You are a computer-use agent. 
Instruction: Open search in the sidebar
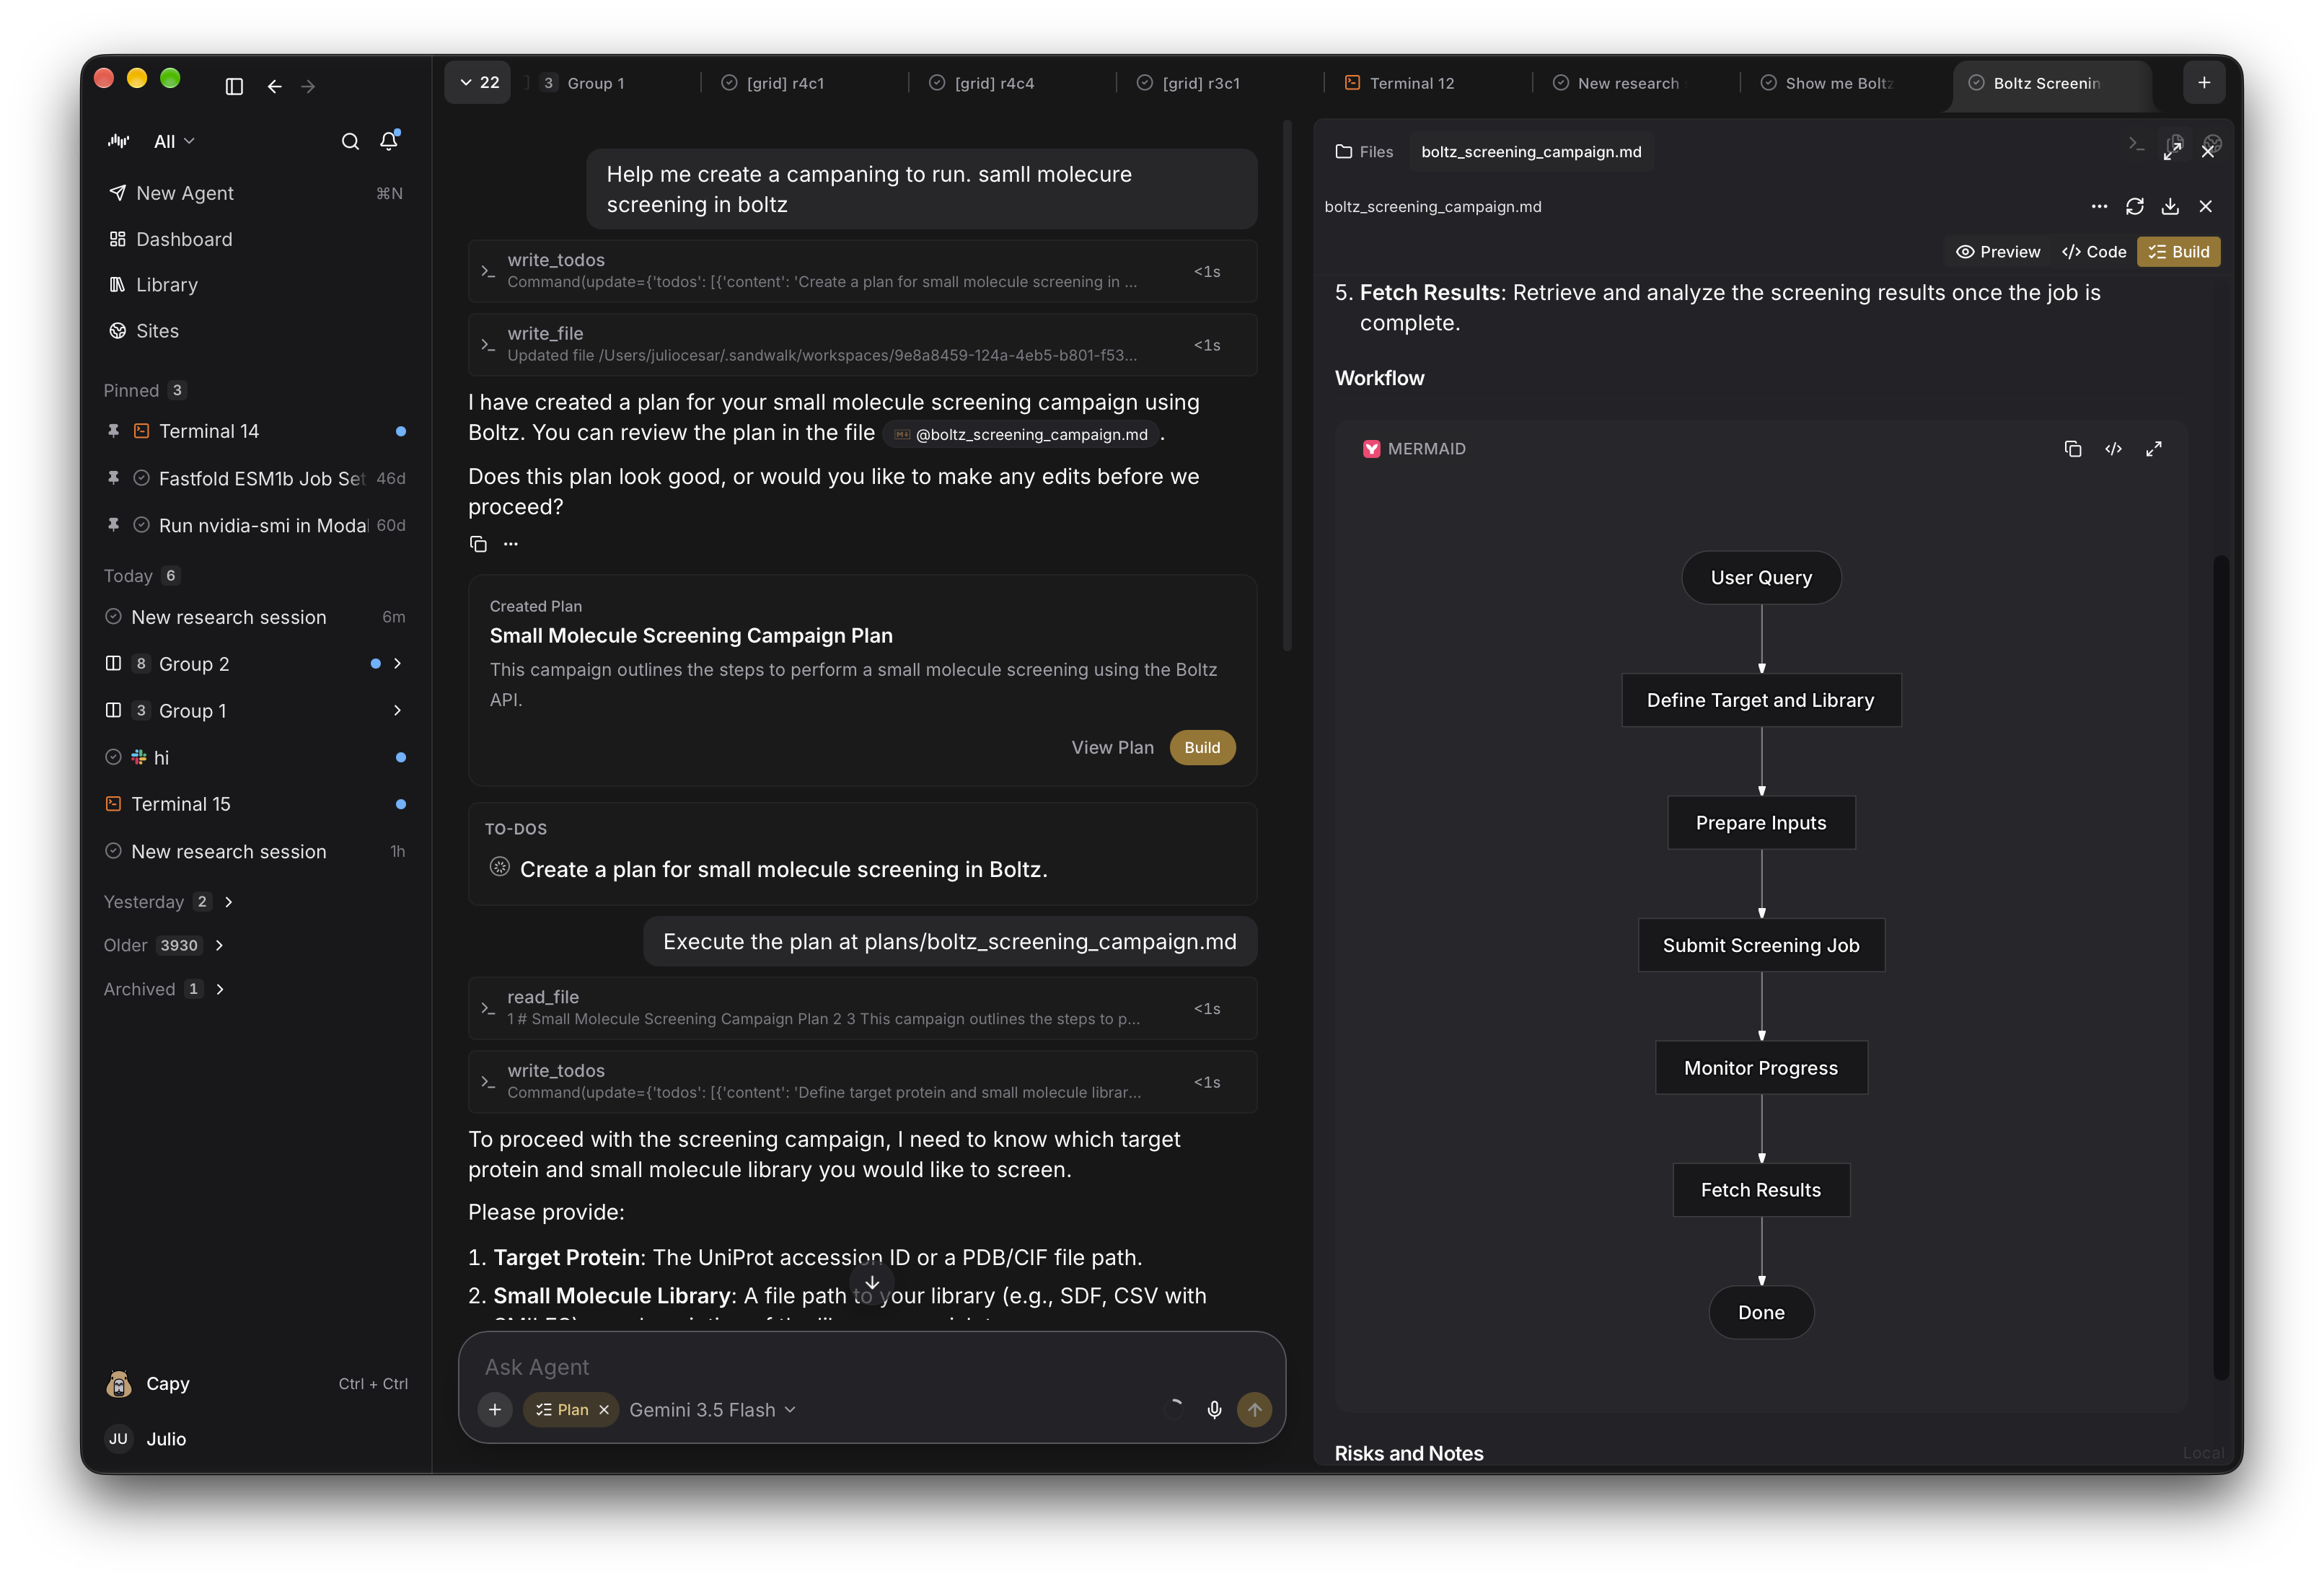(x=350, y=142)
